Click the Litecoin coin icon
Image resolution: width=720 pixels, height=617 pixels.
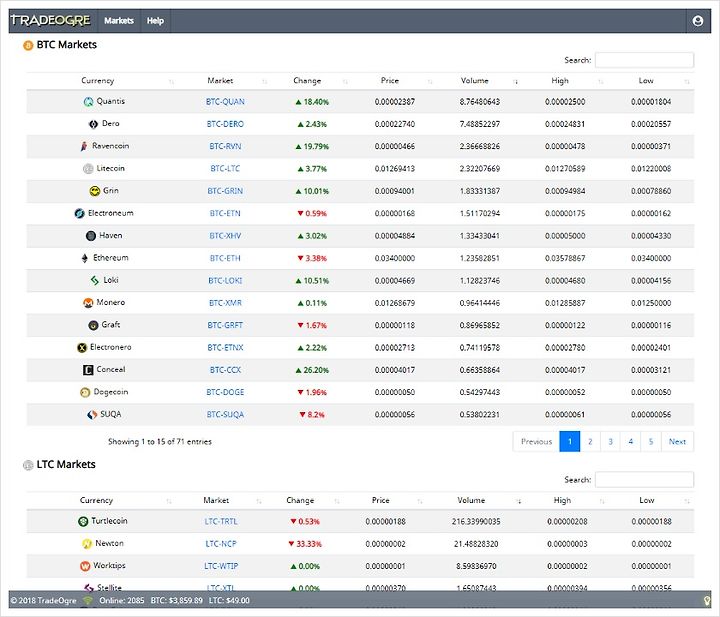(x=88, y=169)
